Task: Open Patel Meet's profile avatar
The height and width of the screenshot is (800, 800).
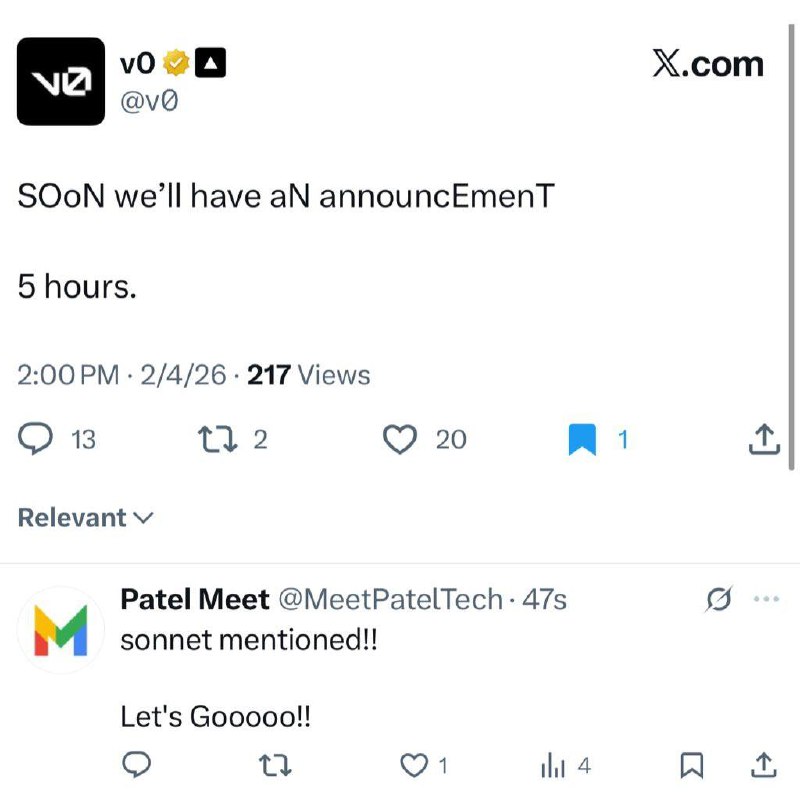Action: [62, 629]
